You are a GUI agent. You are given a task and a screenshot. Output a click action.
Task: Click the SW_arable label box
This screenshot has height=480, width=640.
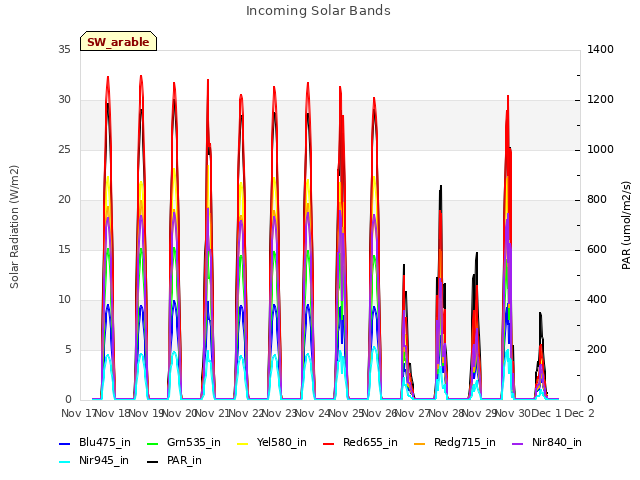118,41
